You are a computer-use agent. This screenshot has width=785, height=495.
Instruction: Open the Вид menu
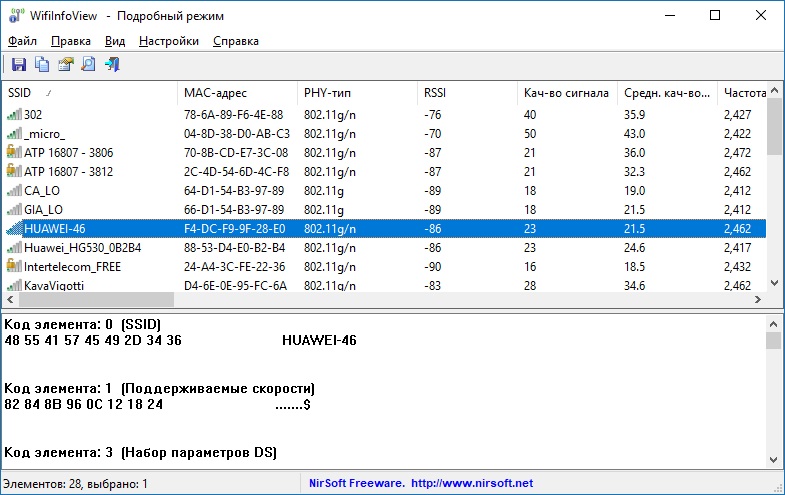tap(115, 41)
